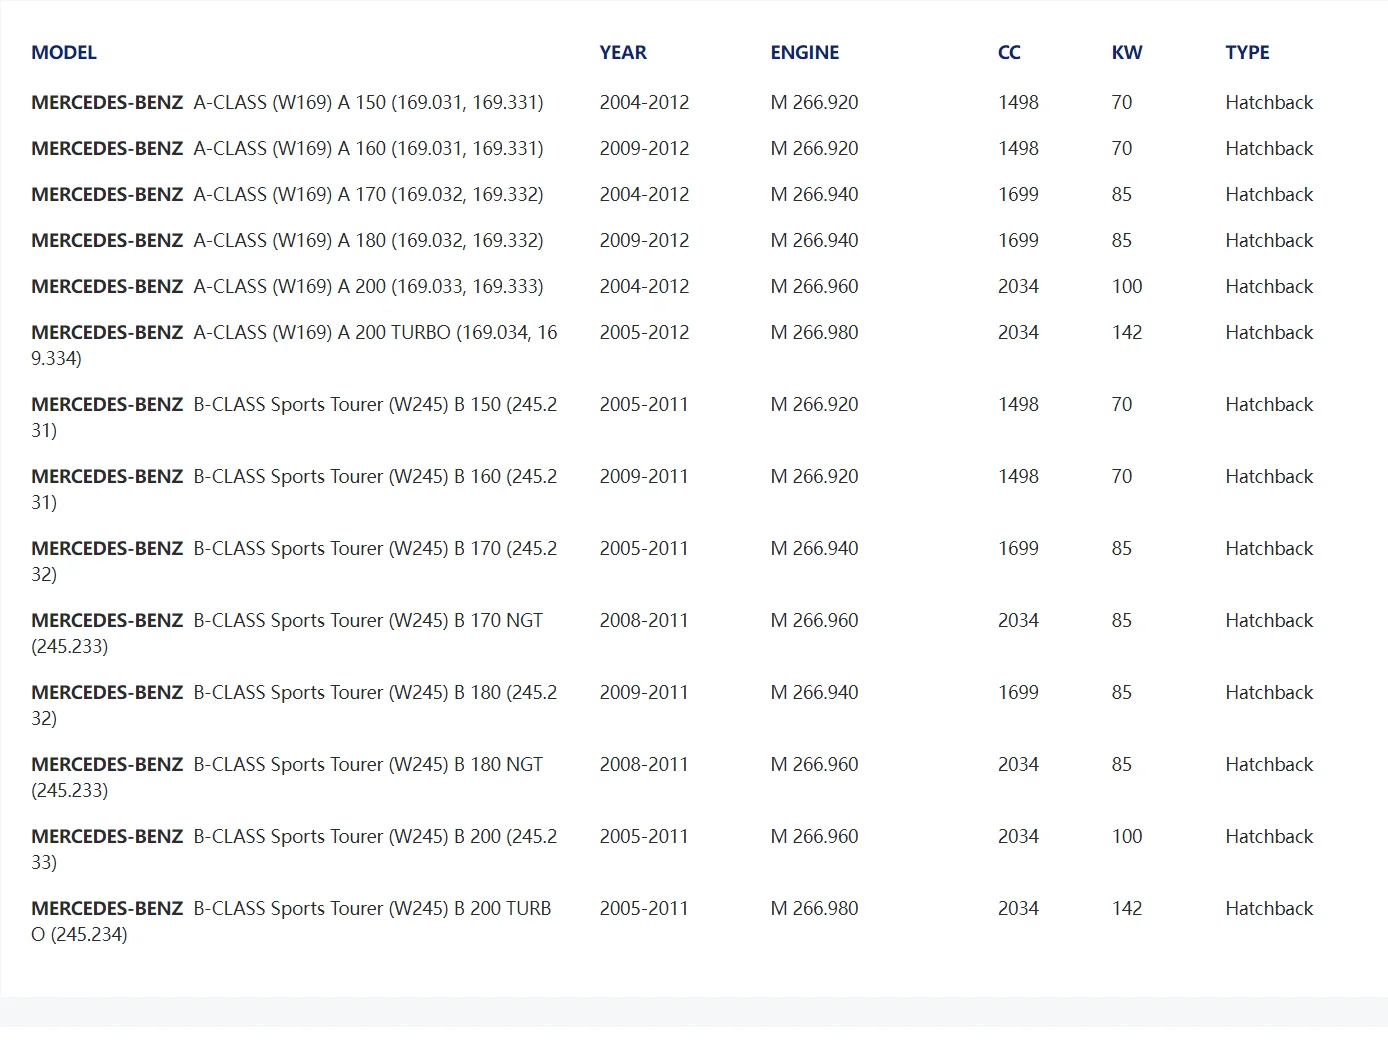Click the MODEL column header

[64, 52]
